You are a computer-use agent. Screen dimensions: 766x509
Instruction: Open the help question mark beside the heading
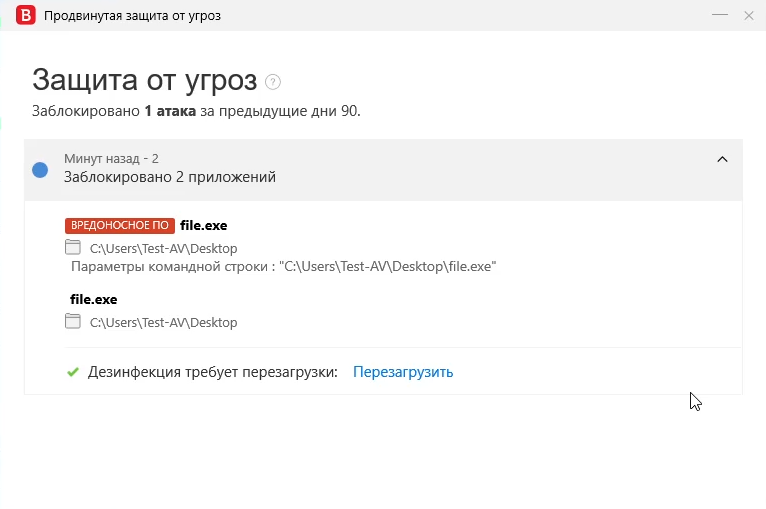pyautogui.click(x=273, y=82)
